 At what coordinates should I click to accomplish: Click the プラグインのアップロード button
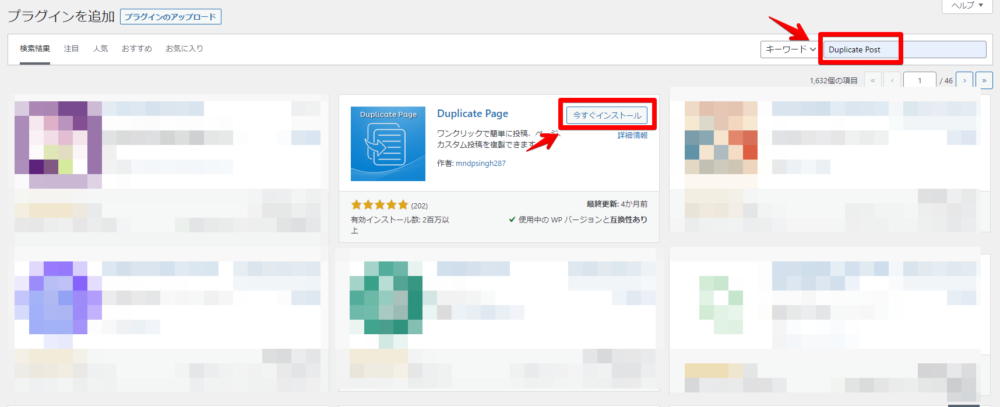pyautogui.click(x=170, y=17)
